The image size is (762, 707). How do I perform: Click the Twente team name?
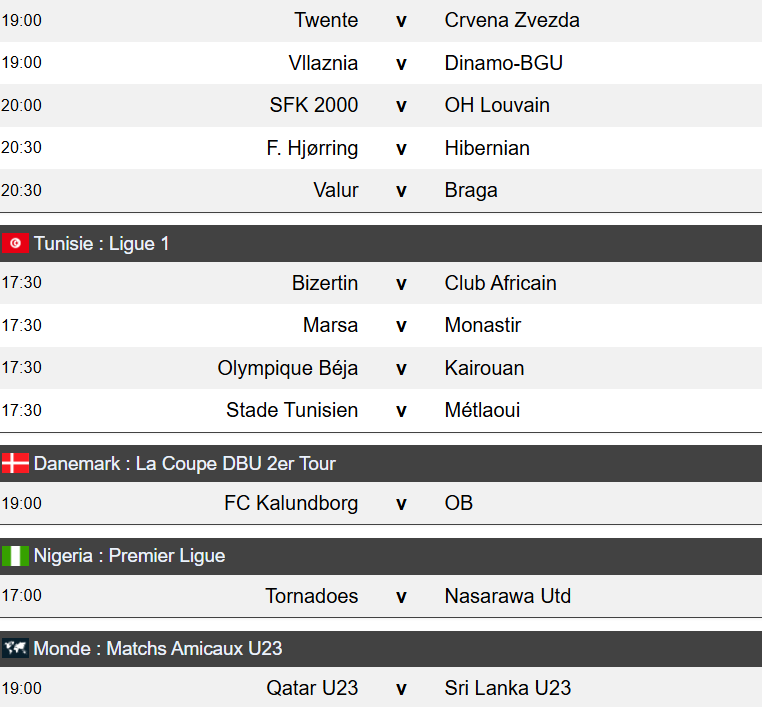pos(326,20)
